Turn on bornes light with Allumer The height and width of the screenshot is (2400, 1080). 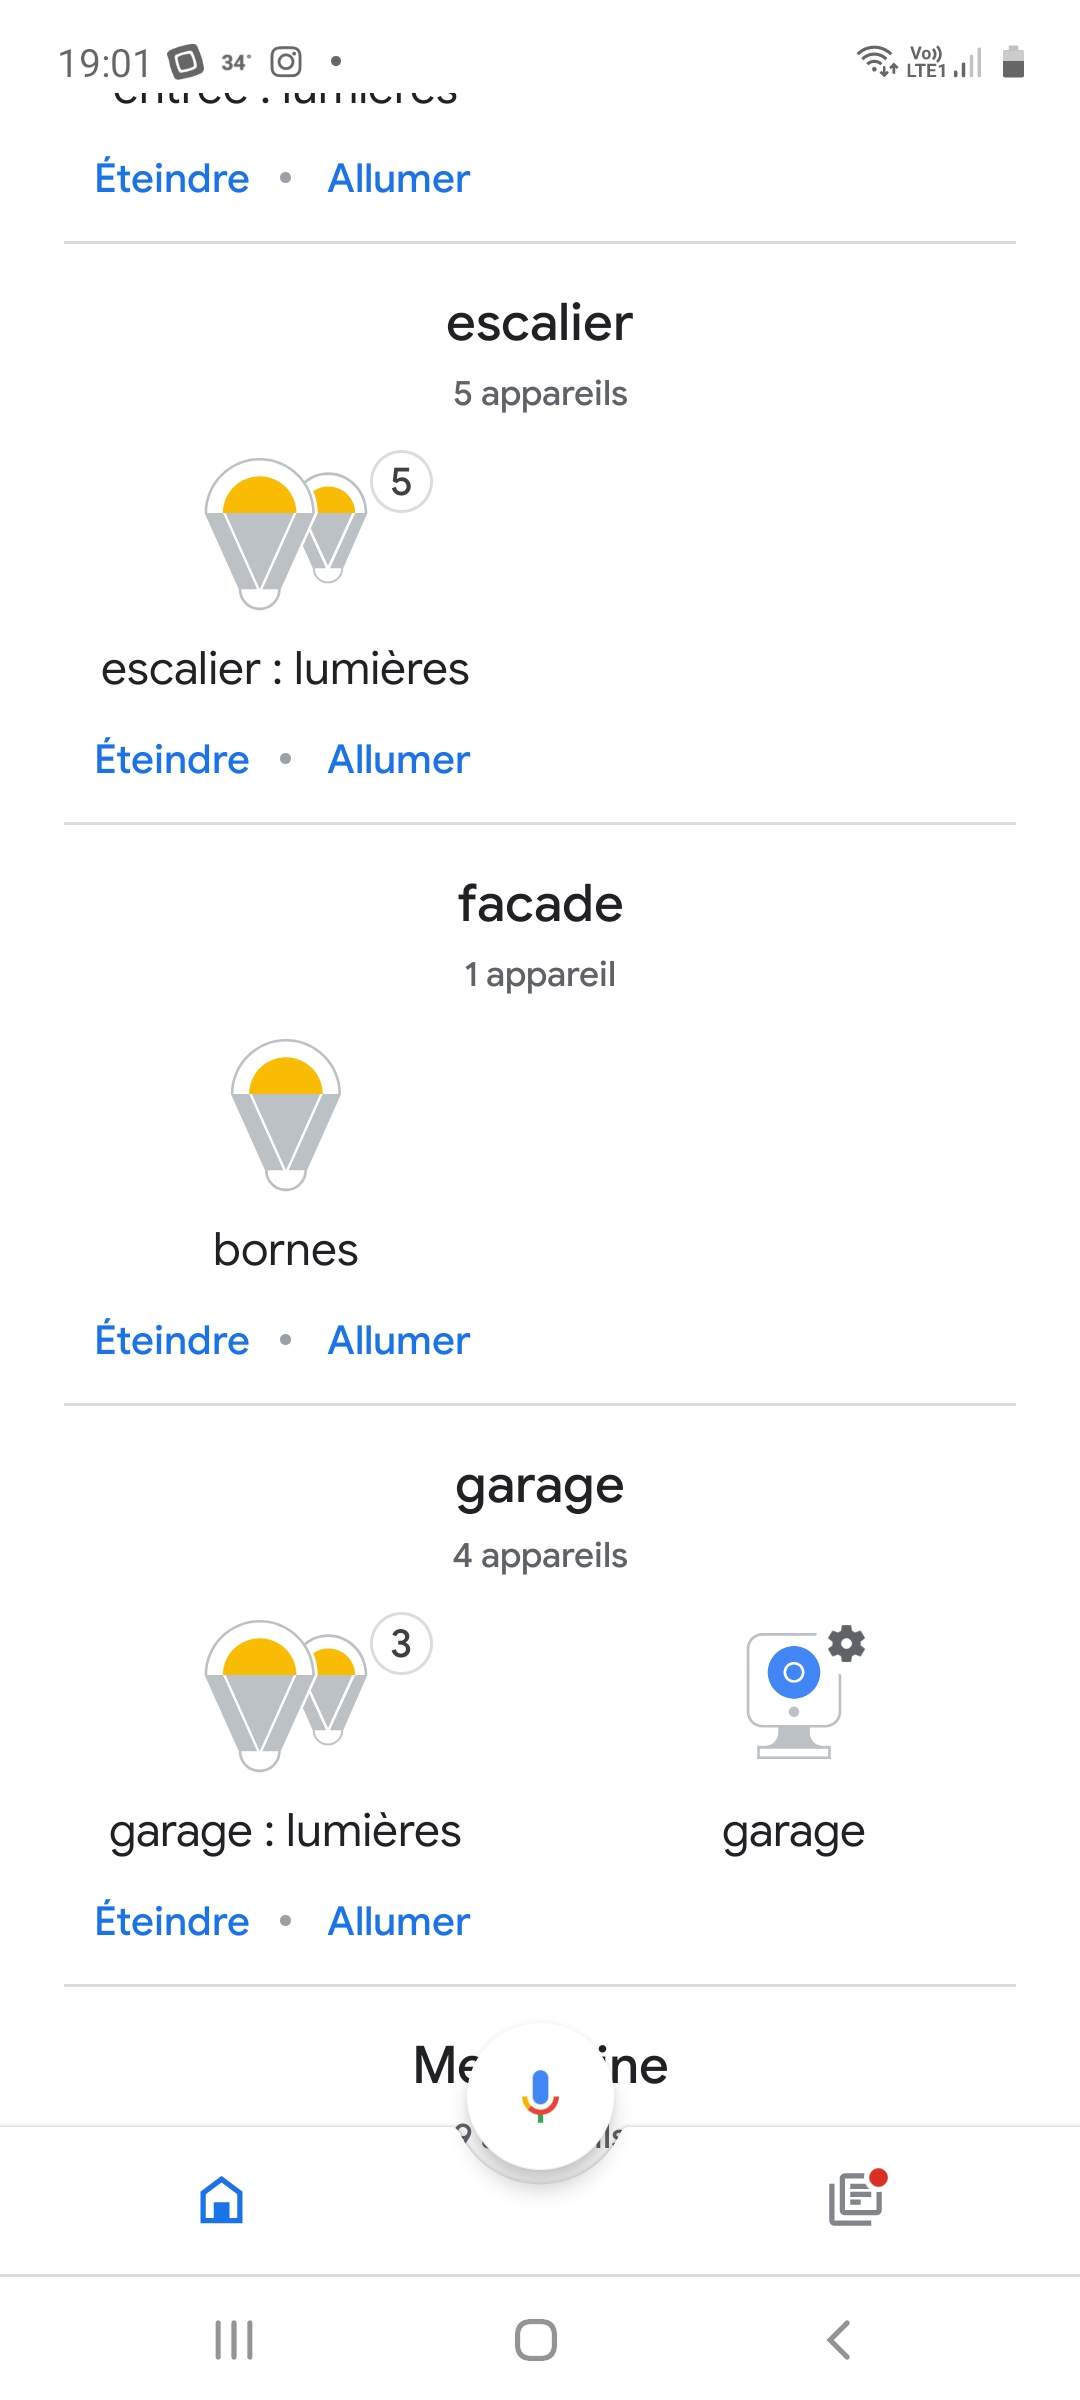click(399, 1341)
